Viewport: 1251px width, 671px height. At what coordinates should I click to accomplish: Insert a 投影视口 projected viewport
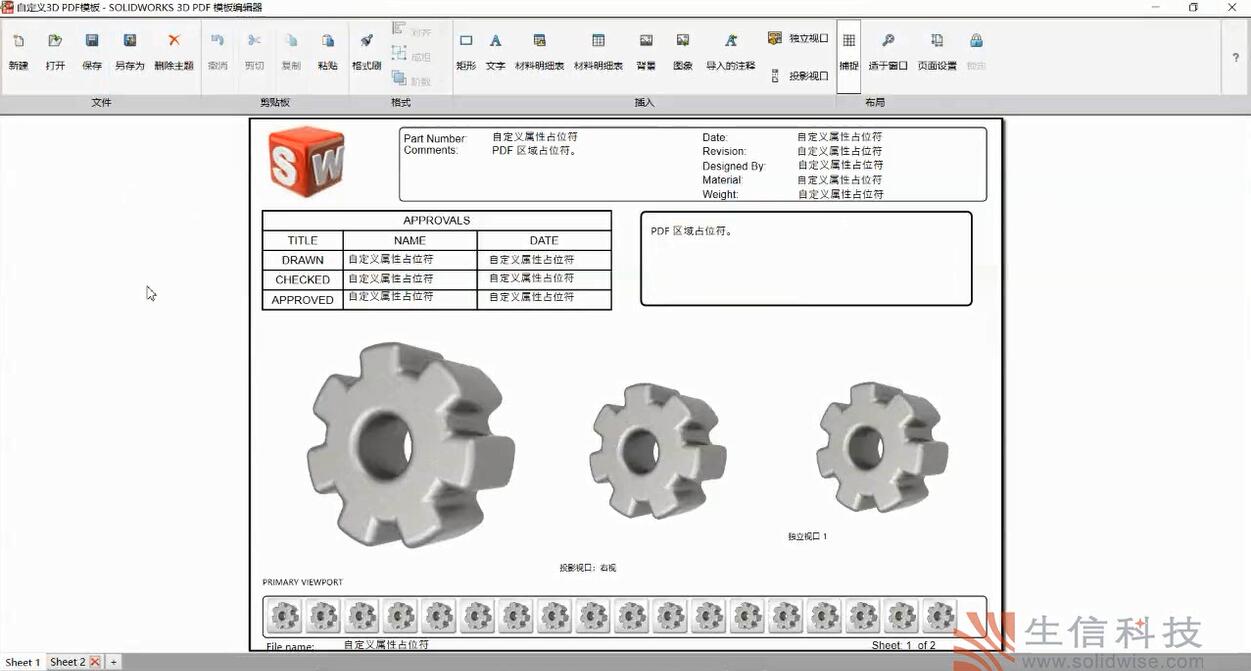pos(798,76)
